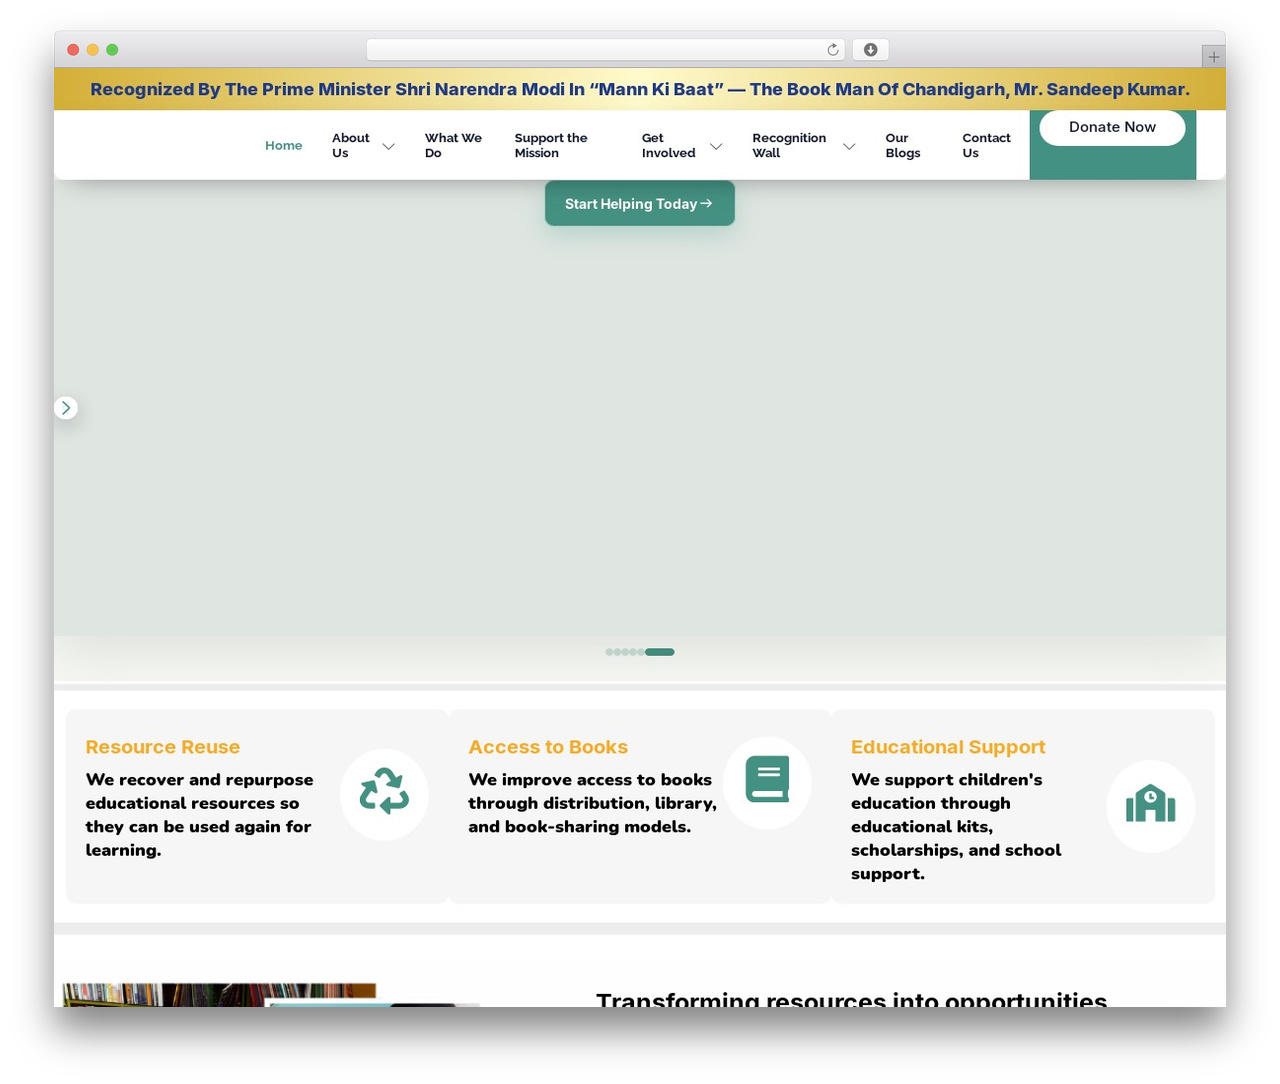Viewport: 1280px width, 1084px height.
Task: Select the active green slider pagination pill
Action: (660, 652)
